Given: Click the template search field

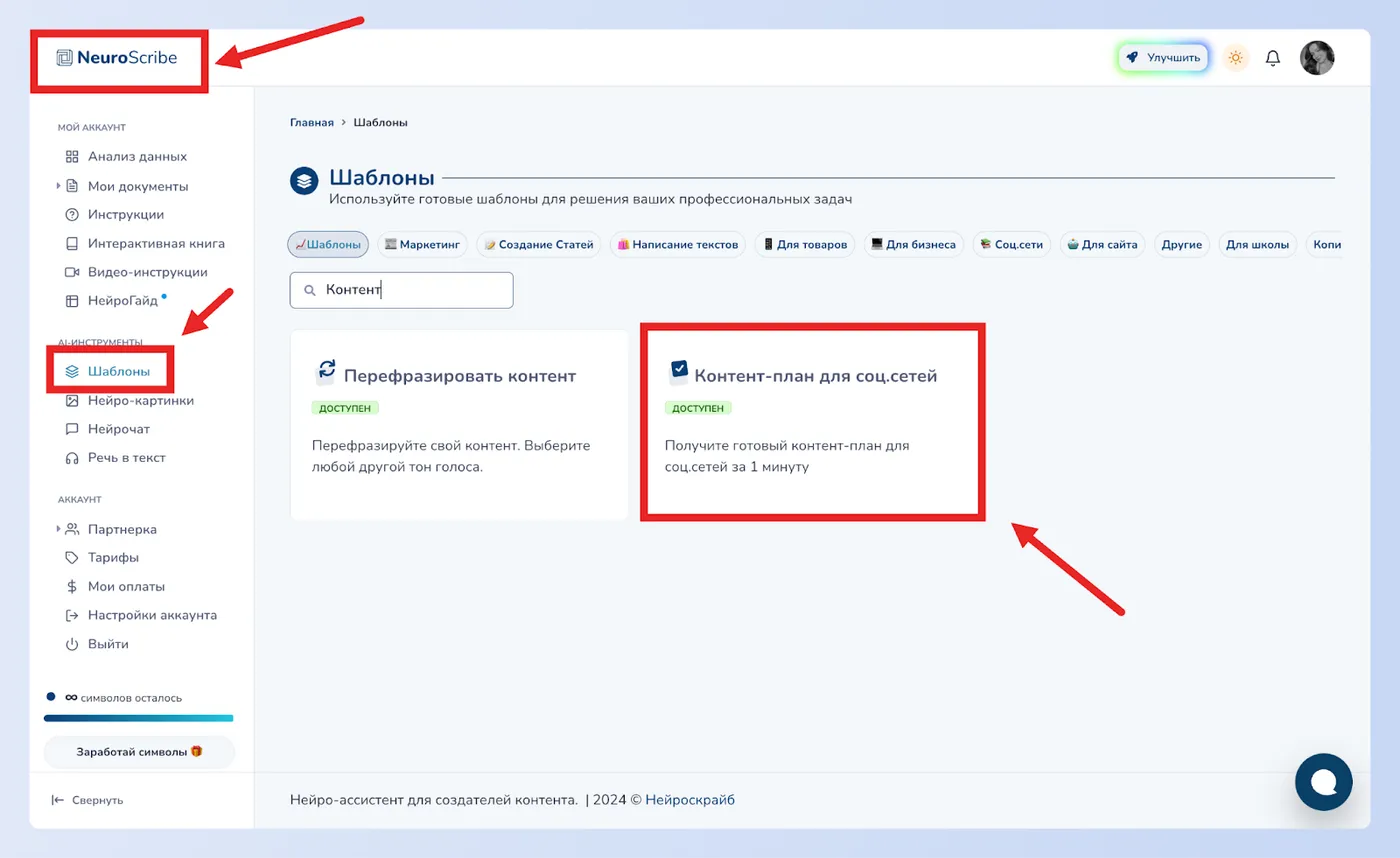Looking at the screenshot, I should pos(401,290).
